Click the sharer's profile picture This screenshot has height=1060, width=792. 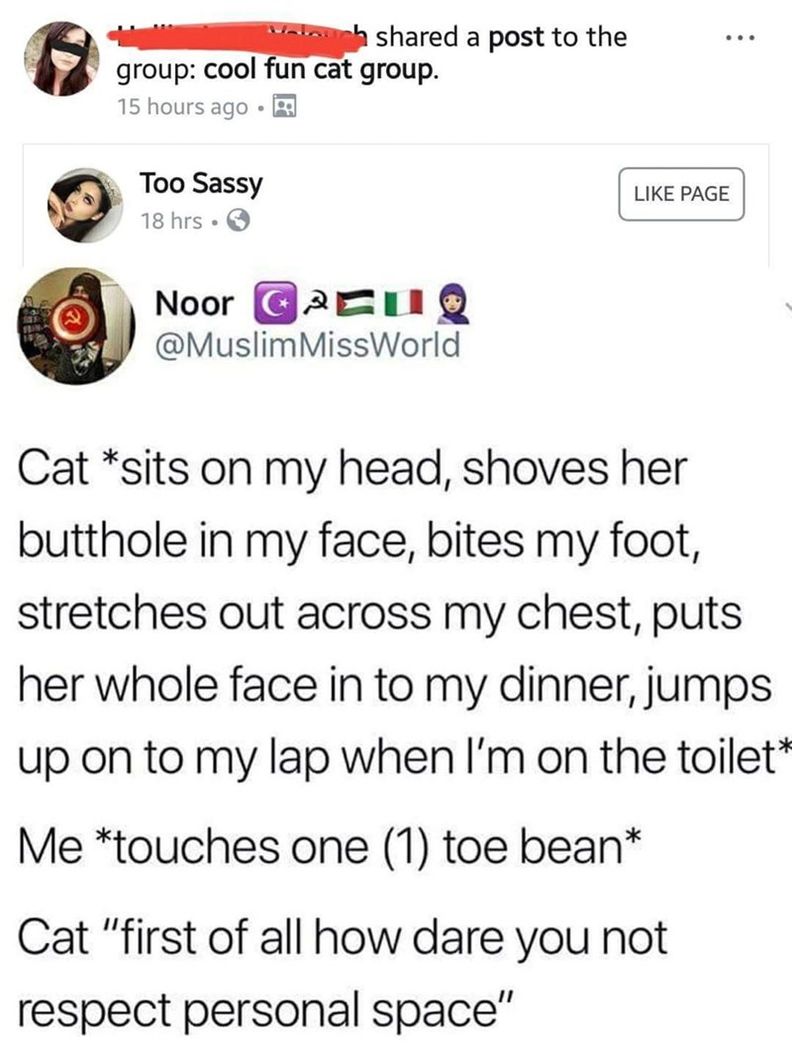point(61,59)
